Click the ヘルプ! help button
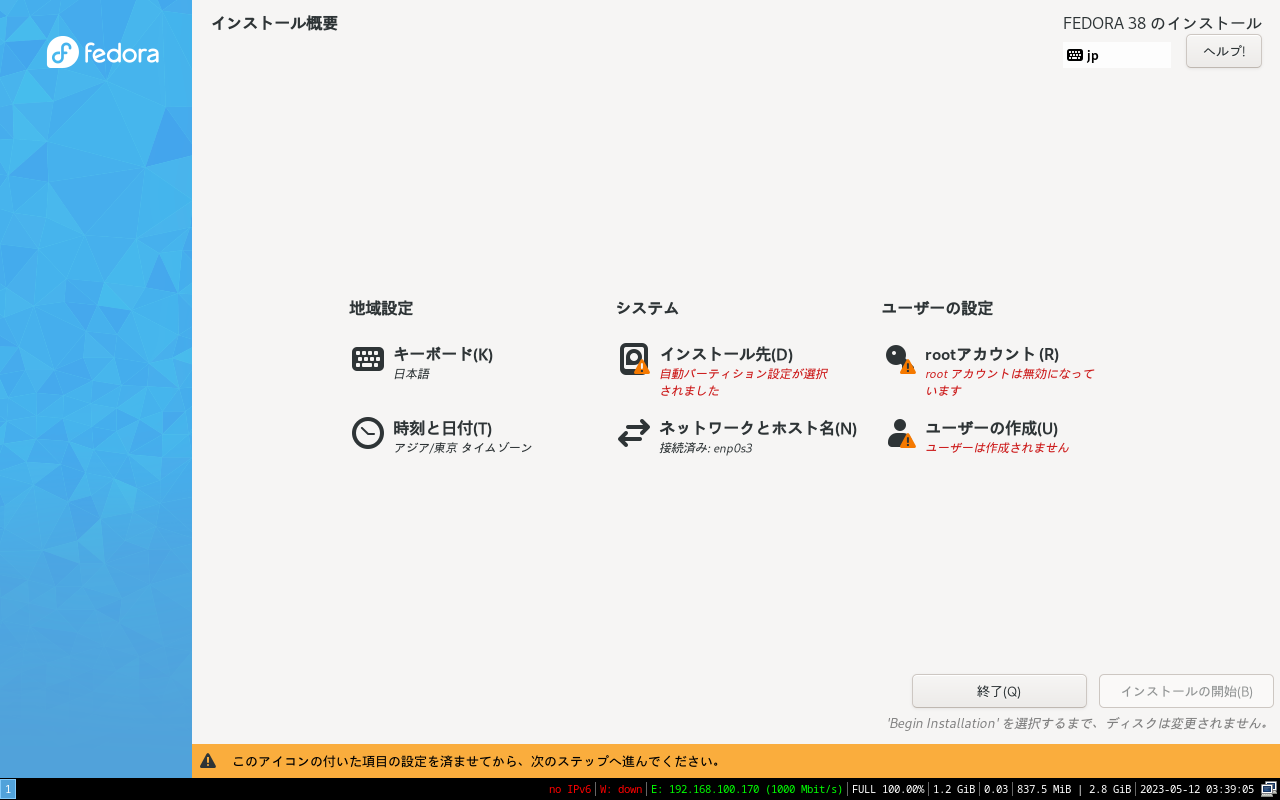The image size is (1280, 800). 1224,51
